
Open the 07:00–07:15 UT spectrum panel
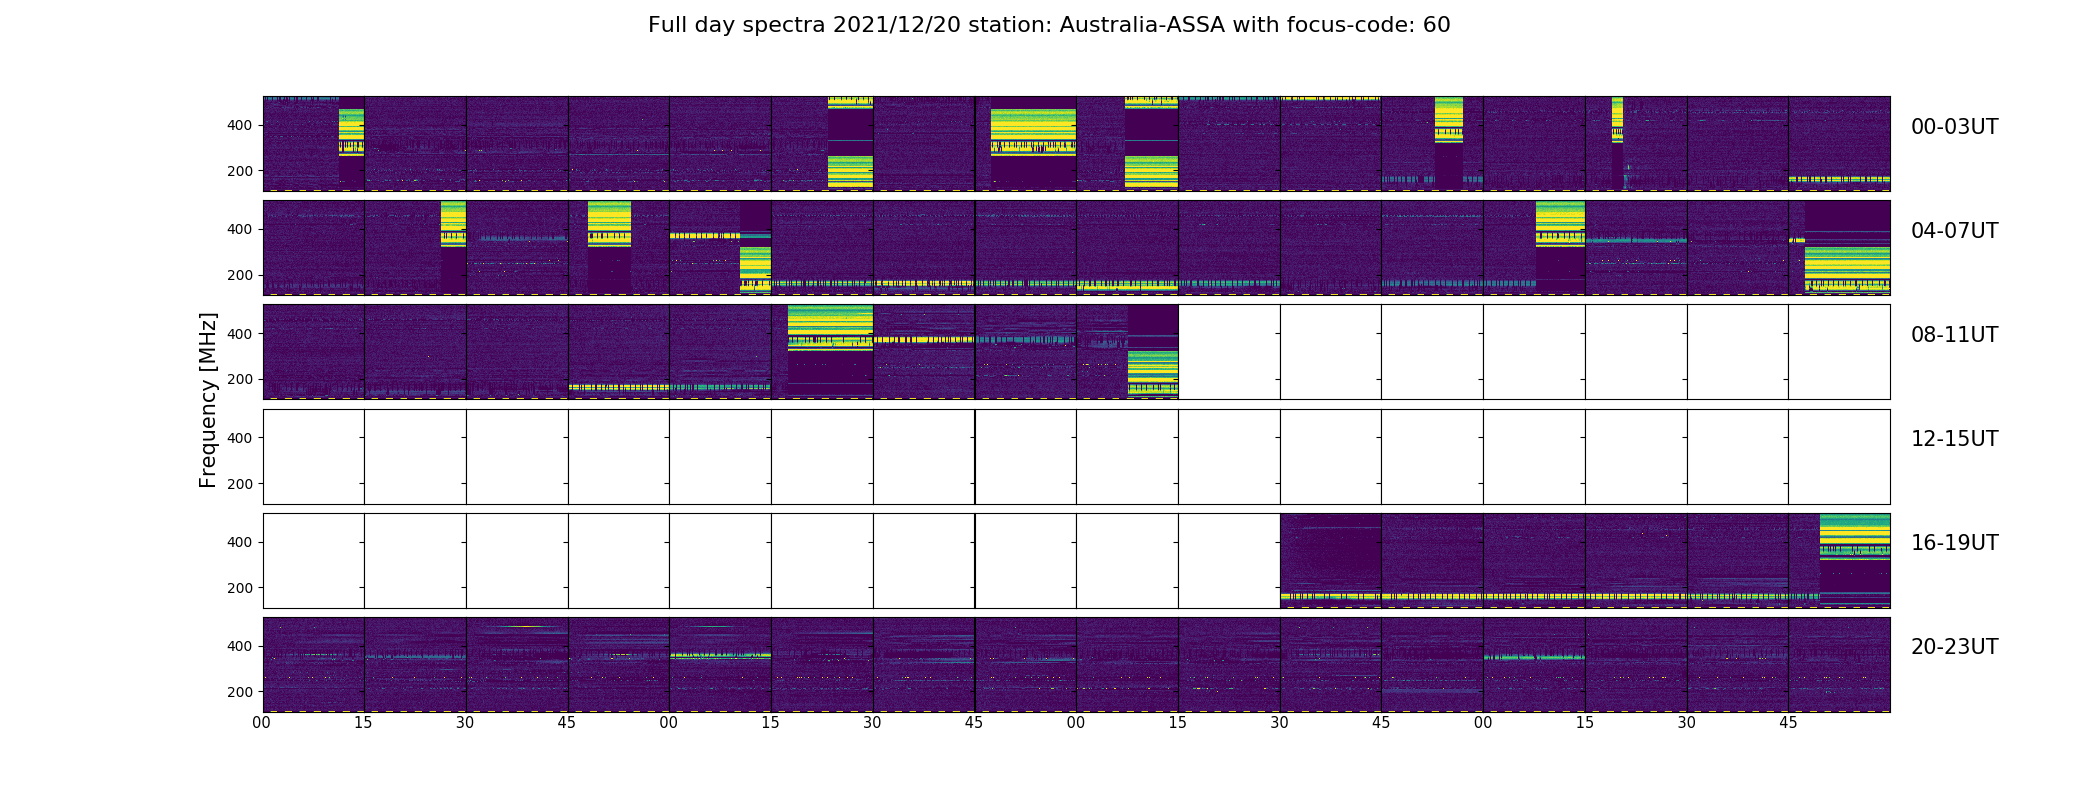click(1534, 248)
